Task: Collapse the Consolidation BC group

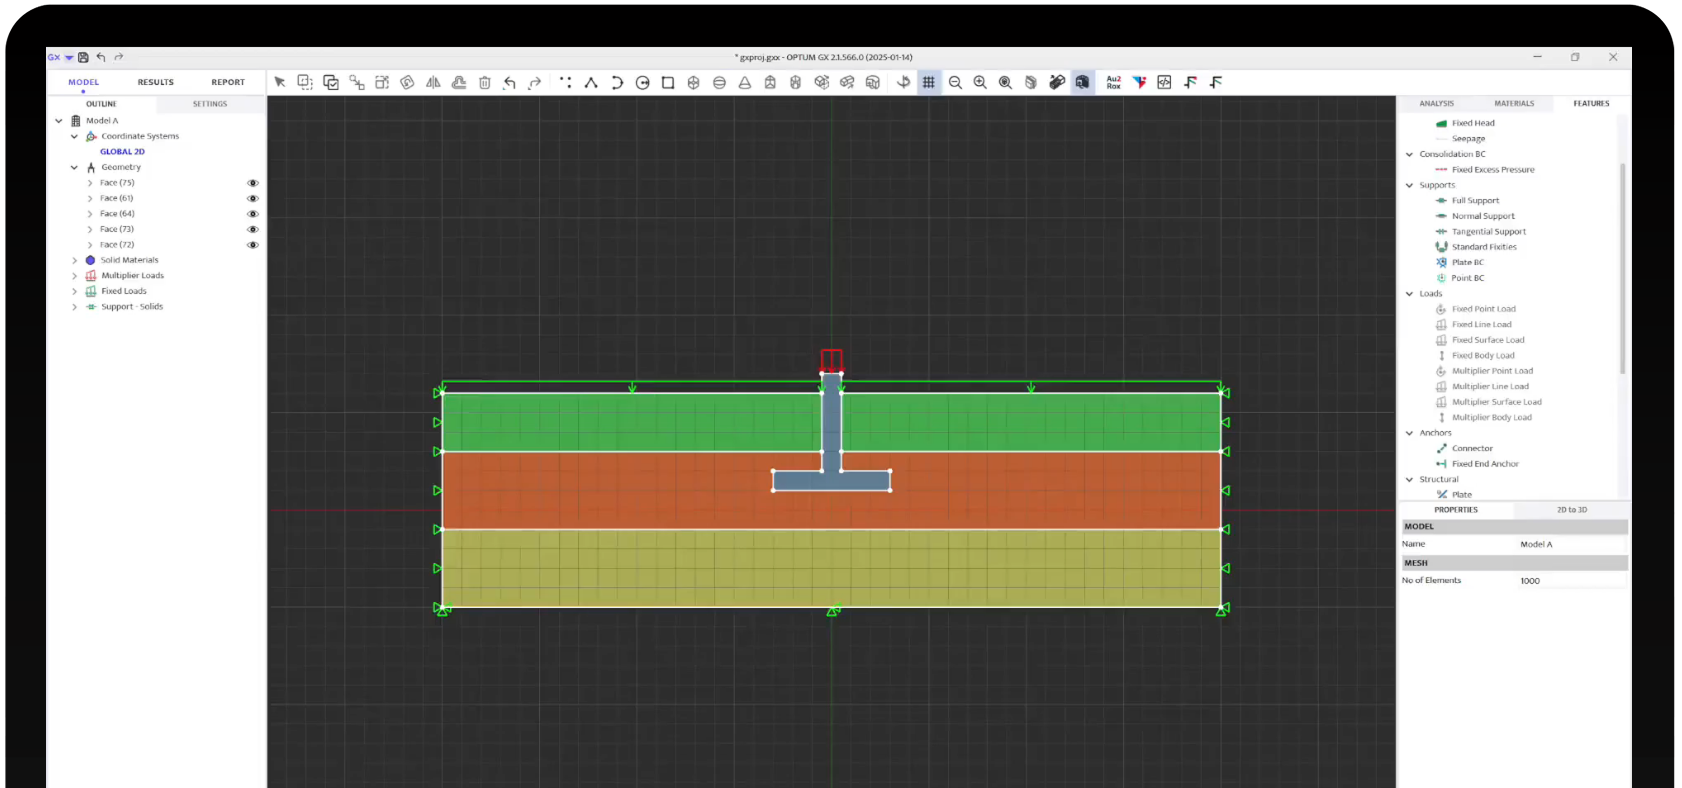Action: click(x=1410, y=155)
